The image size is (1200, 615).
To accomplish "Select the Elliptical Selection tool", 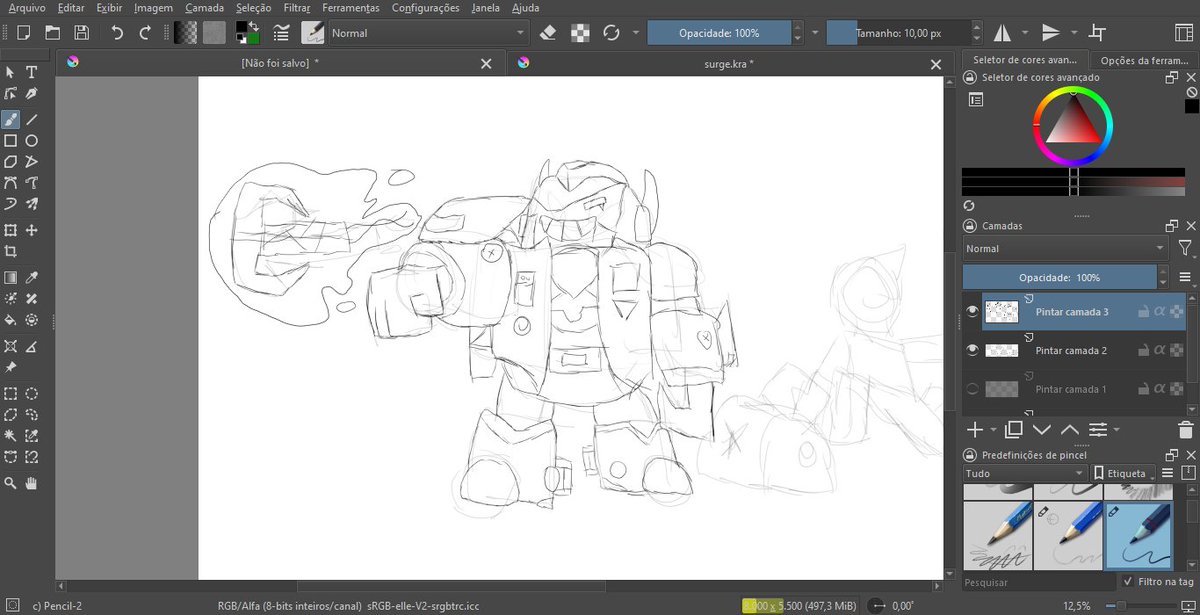I will pos(32,393).
